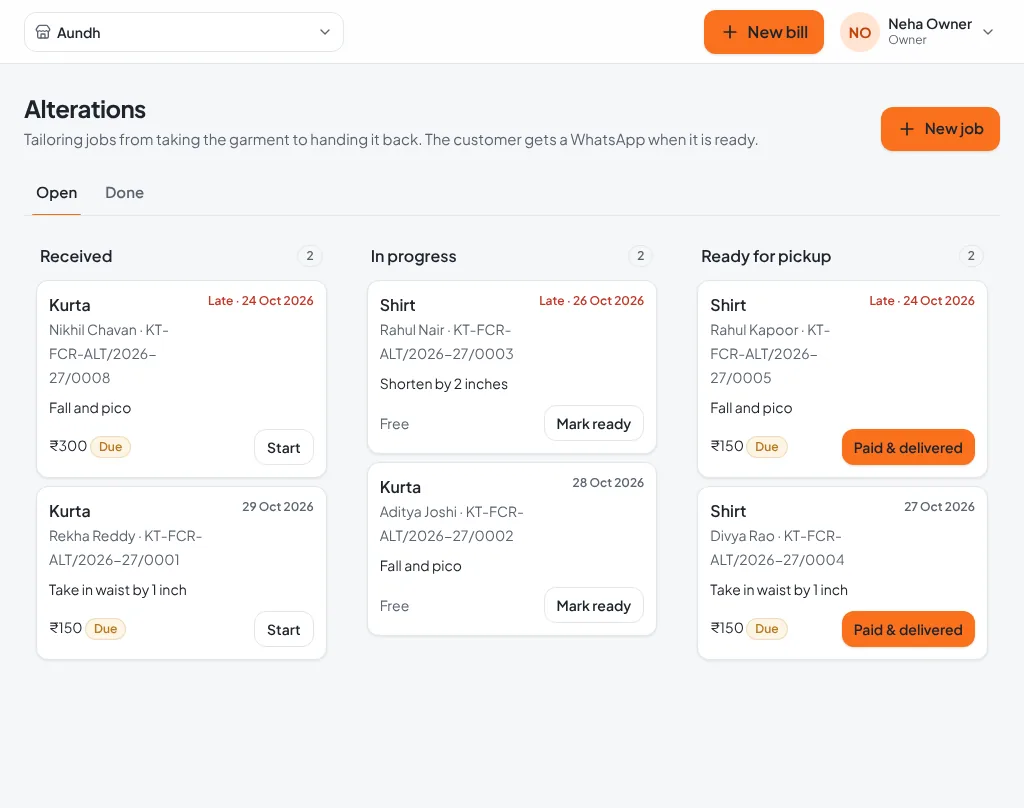
Task: Switch to the Open tab
Action: click(57, 193)
